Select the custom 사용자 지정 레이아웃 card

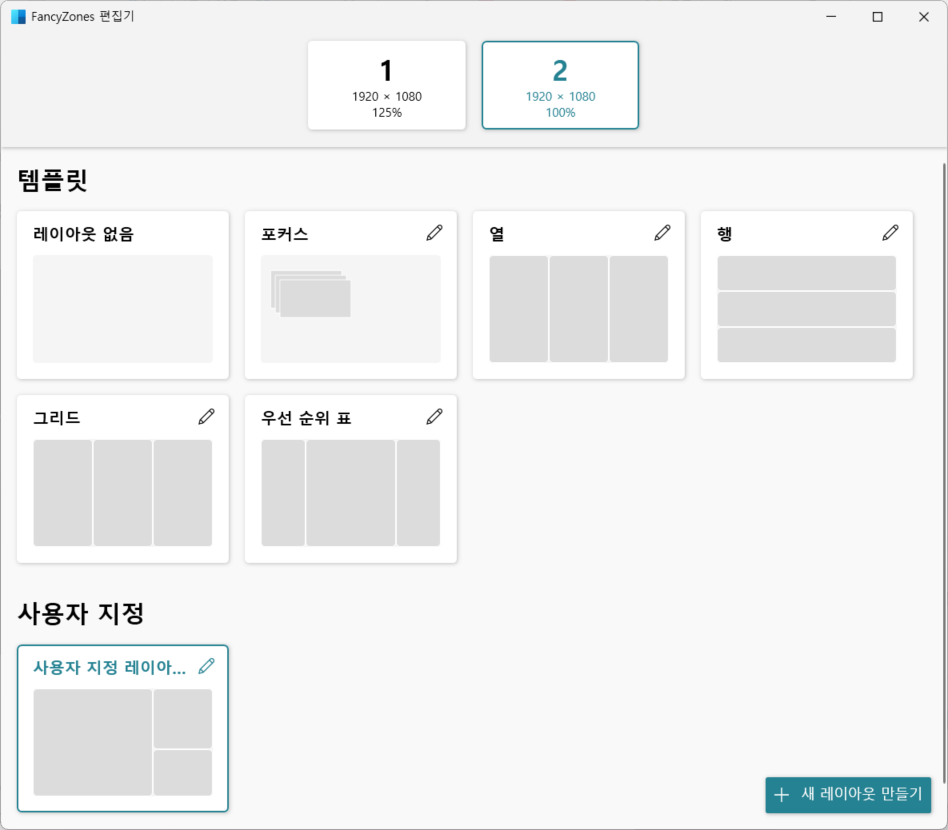(x=122, y=740)
